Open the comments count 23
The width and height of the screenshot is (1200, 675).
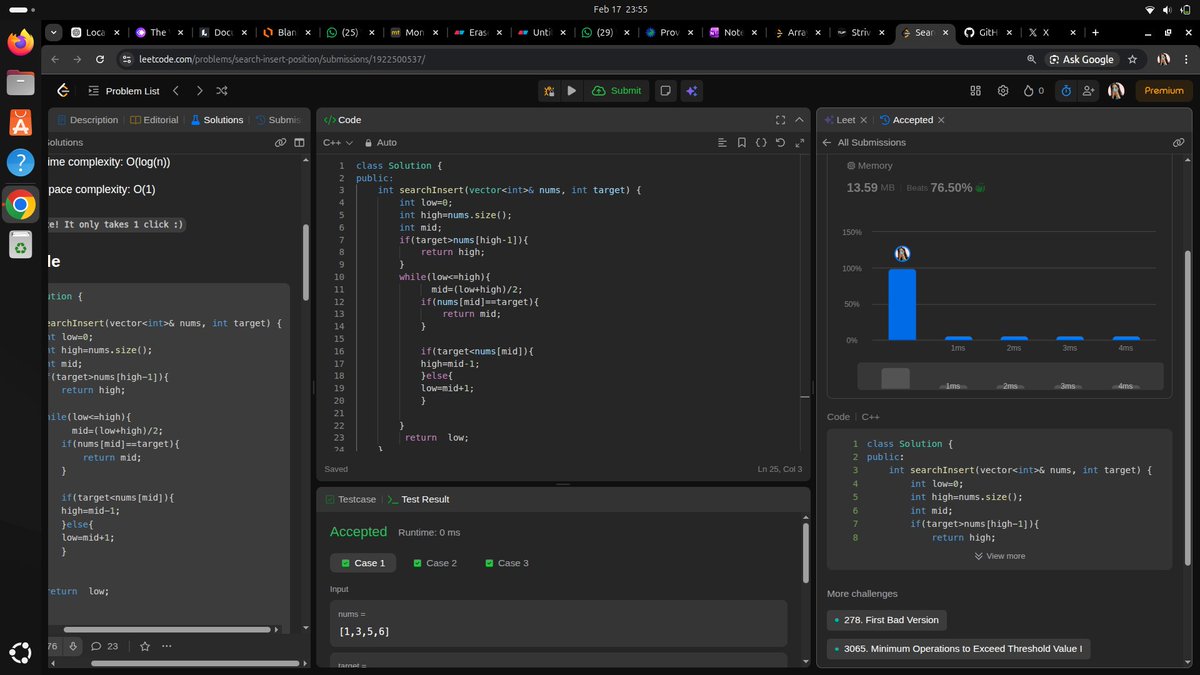click(105, 646)
